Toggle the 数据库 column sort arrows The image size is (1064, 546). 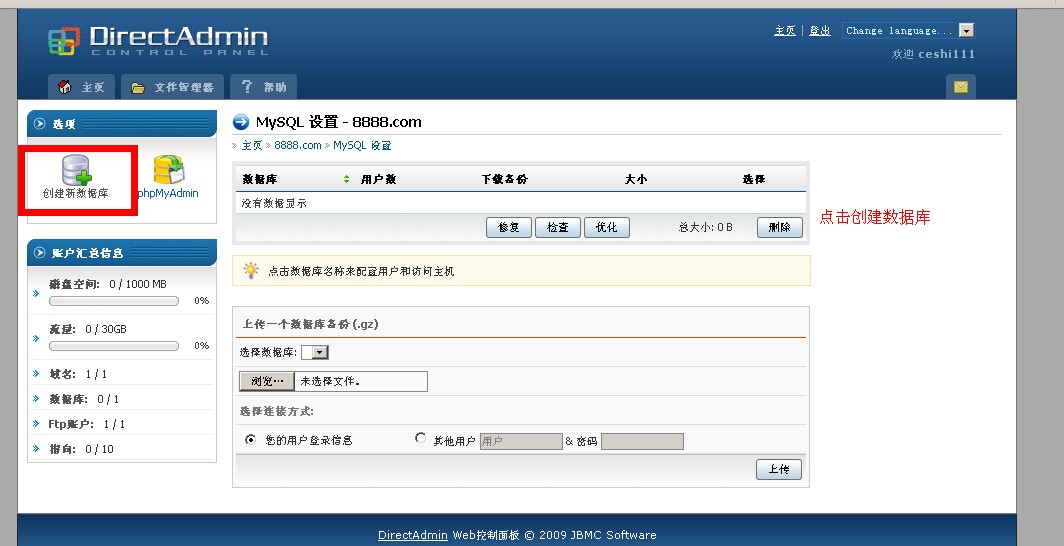click(x=347, y=179)
